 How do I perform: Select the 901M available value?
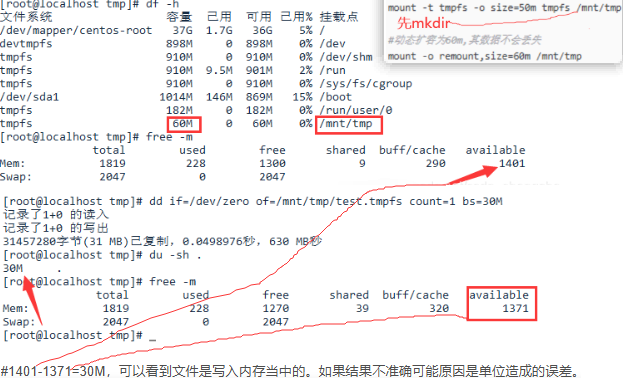(x=259, y=70)
